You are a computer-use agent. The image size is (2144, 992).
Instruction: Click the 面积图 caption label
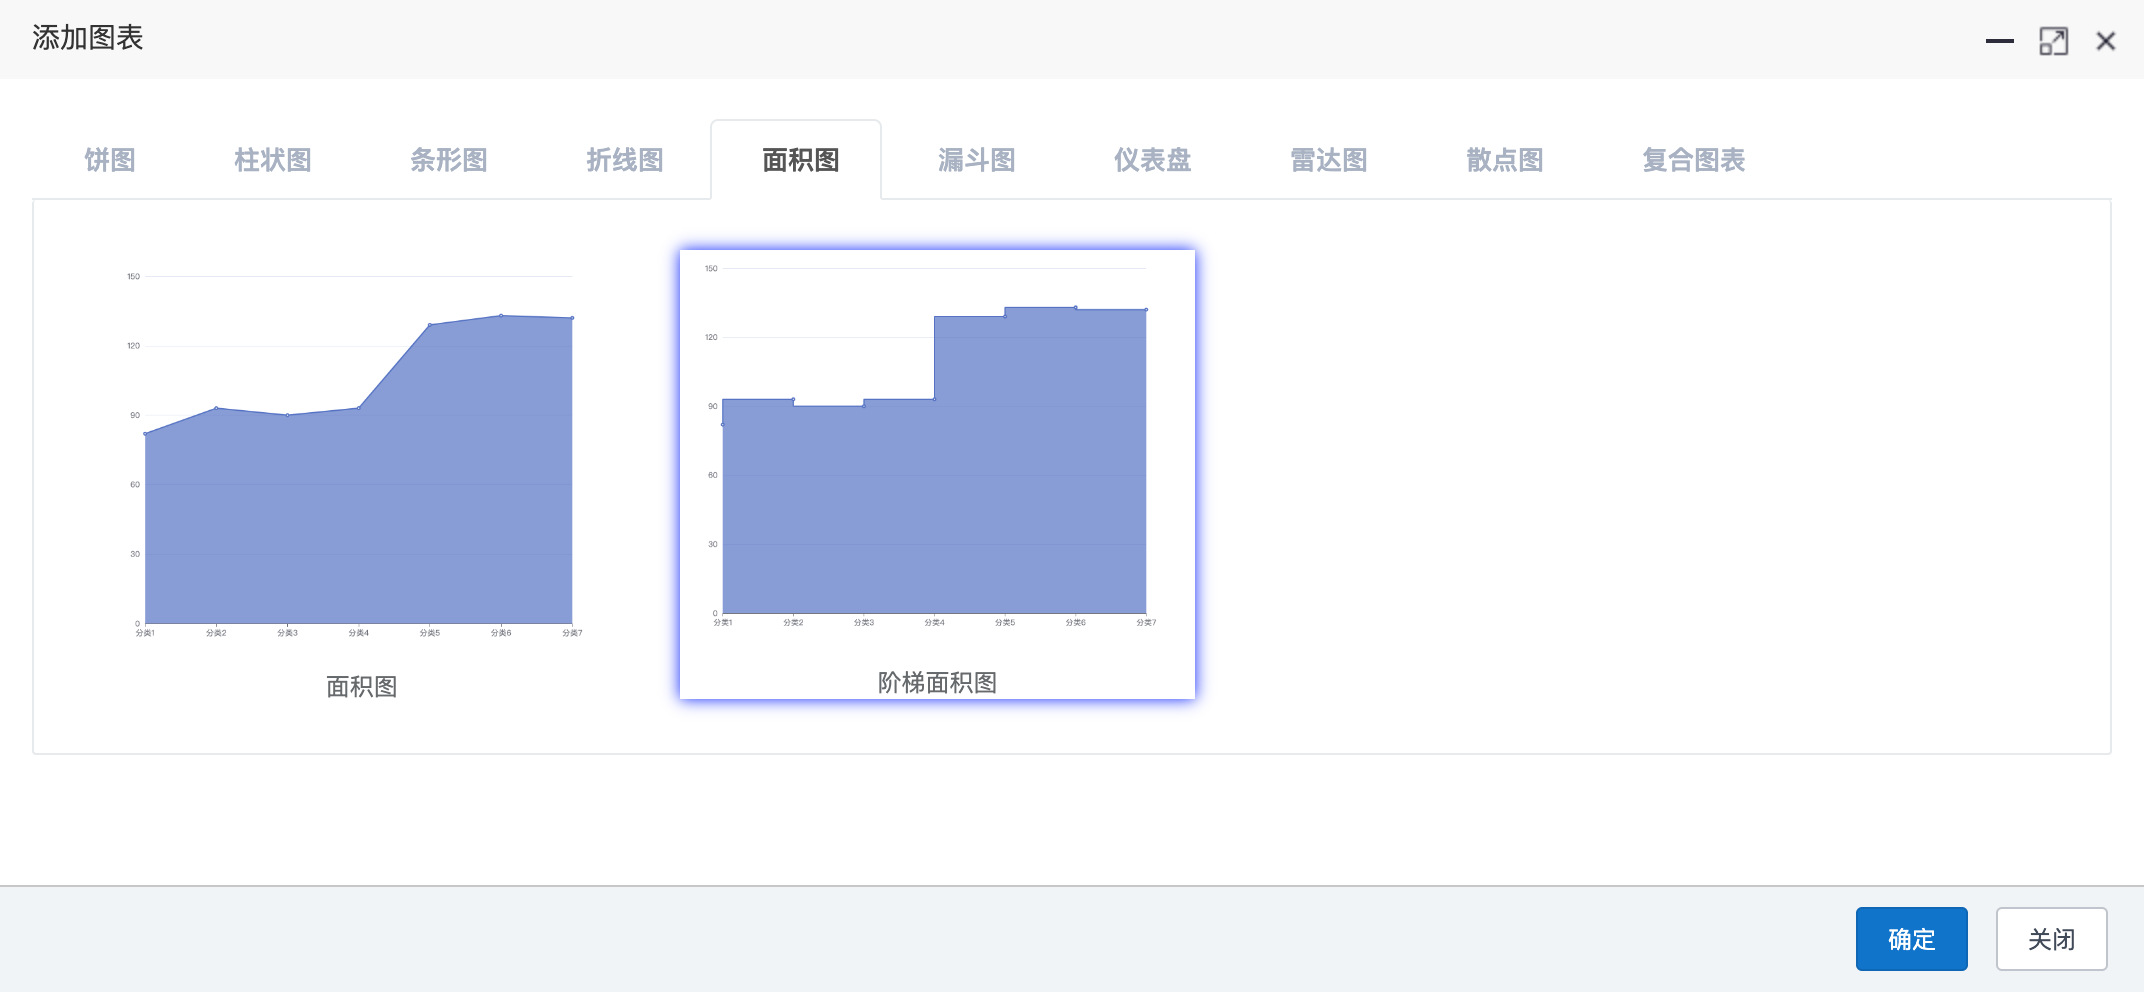tap(362, 687)
